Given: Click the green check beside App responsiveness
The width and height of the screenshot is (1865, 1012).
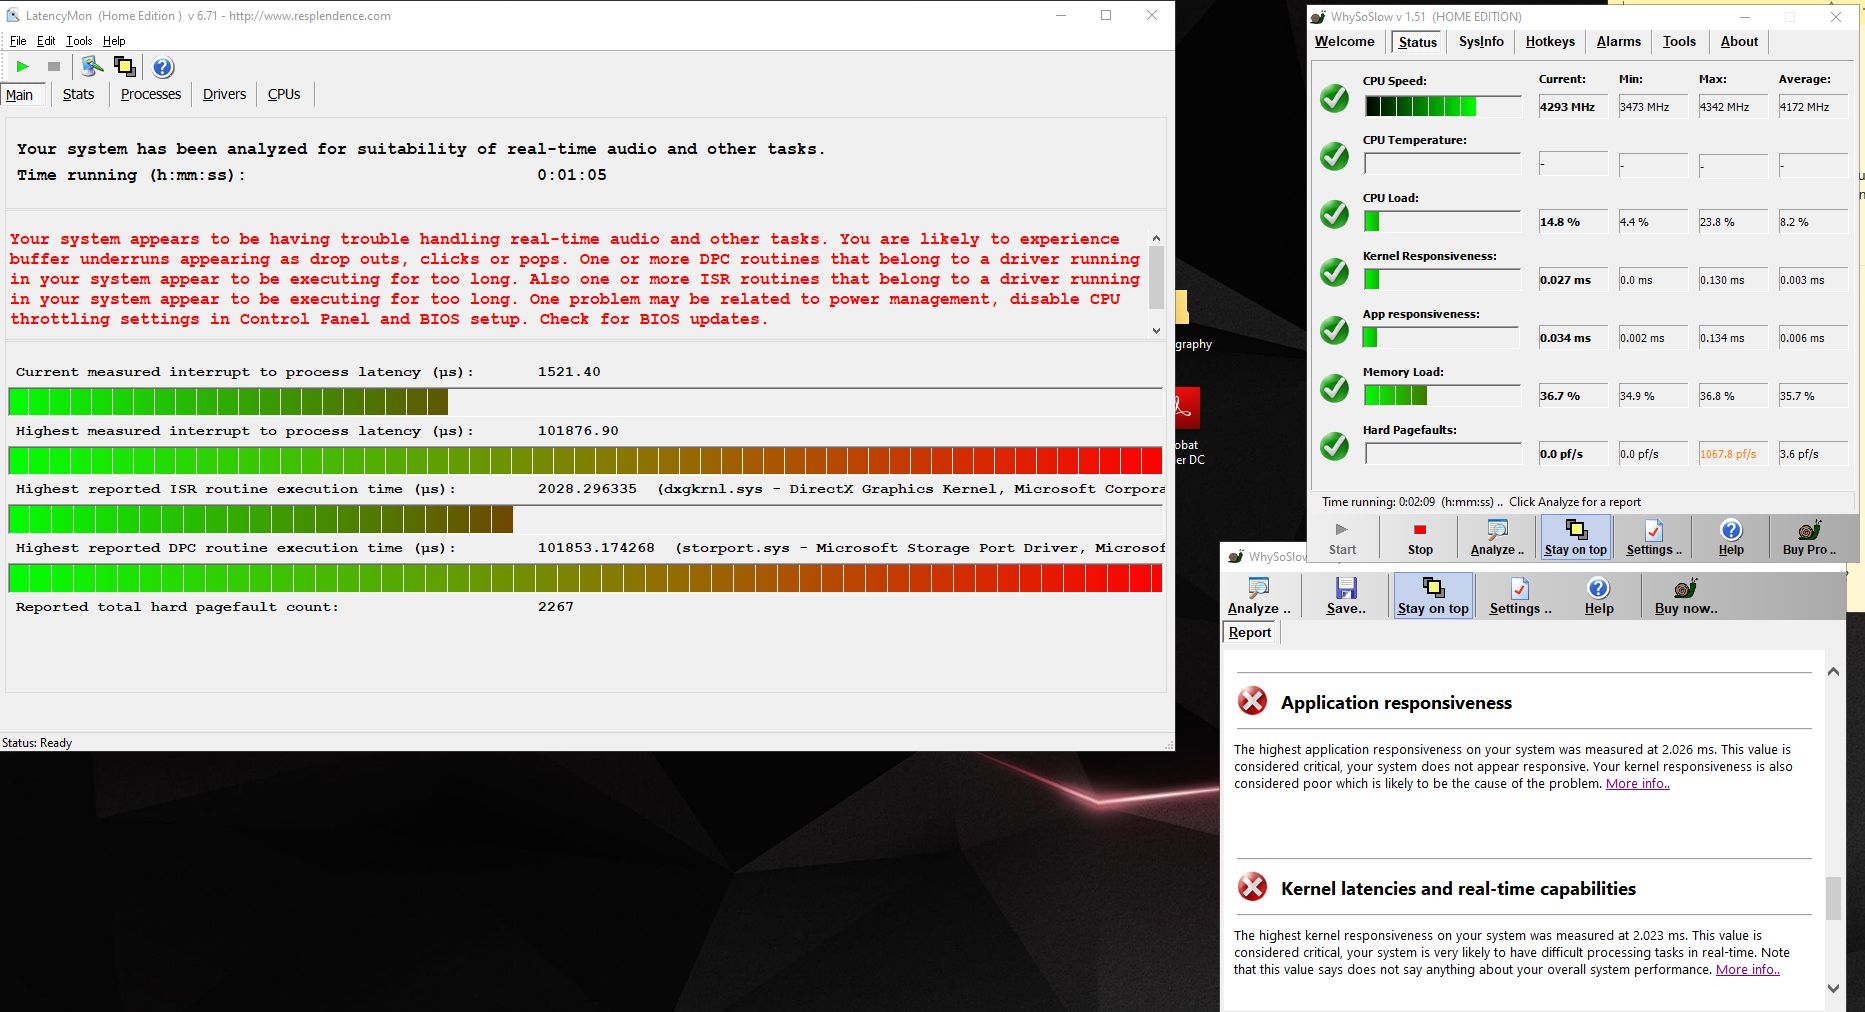Looking at the screenshot, I should tap(1334, 330).
